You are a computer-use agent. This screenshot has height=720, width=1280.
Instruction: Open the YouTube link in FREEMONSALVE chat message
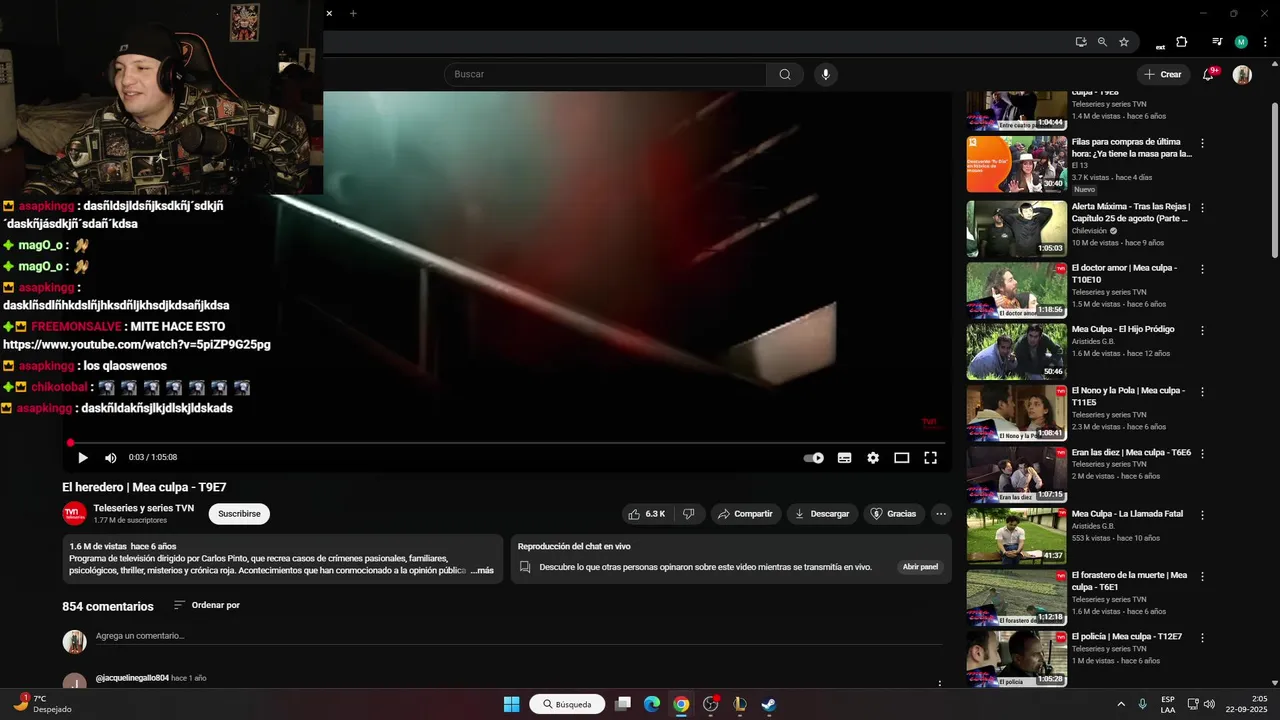137,345
